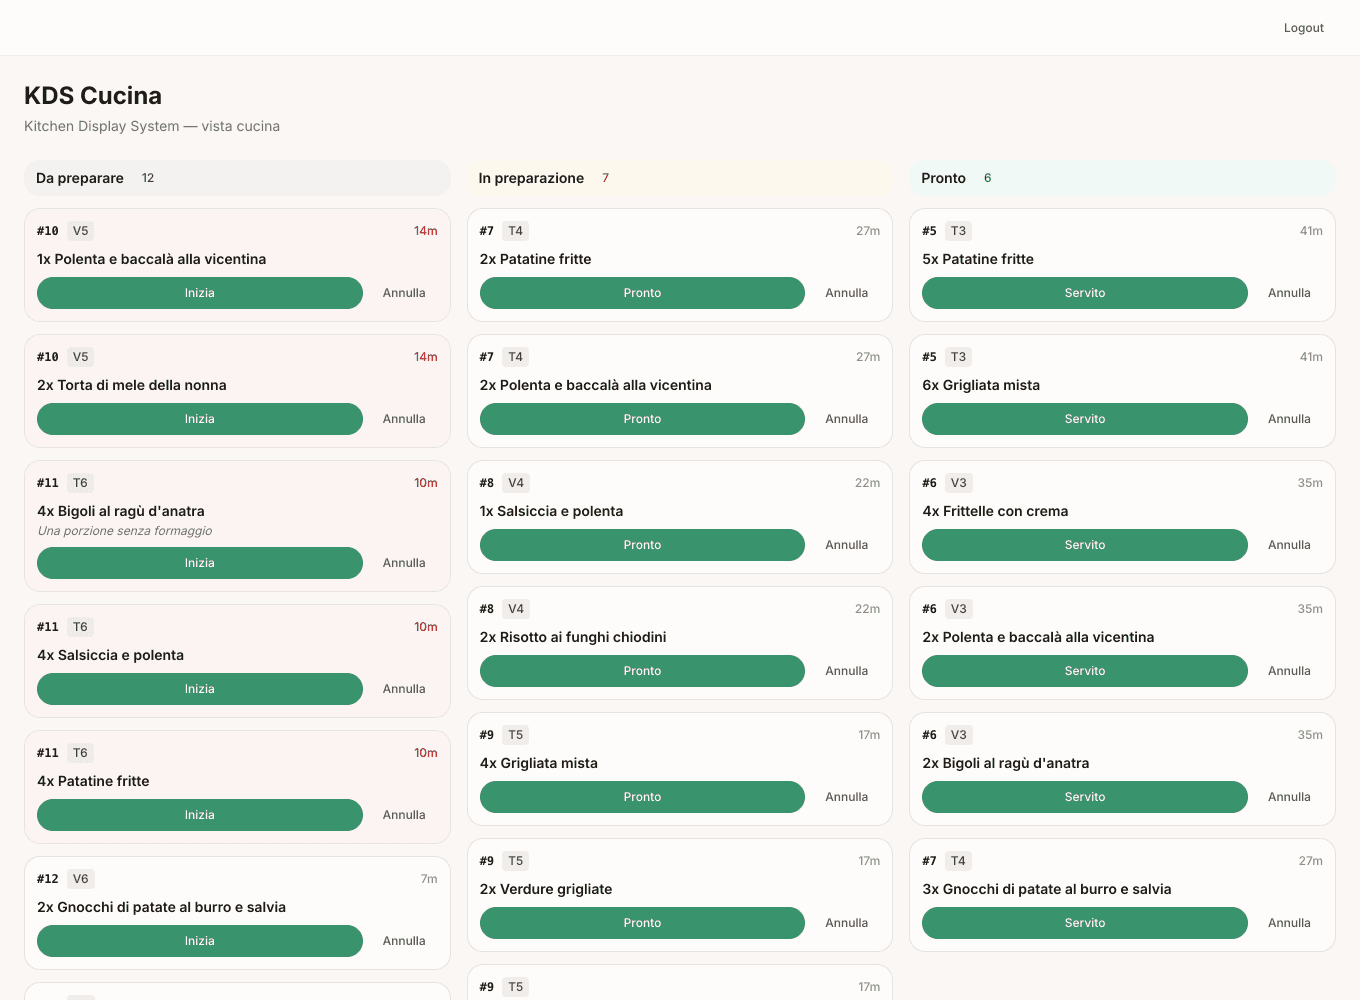Cancel 2x Verdure grigliate
The height and width of the screenshot is (1000, 1360).
click(847, 923)
